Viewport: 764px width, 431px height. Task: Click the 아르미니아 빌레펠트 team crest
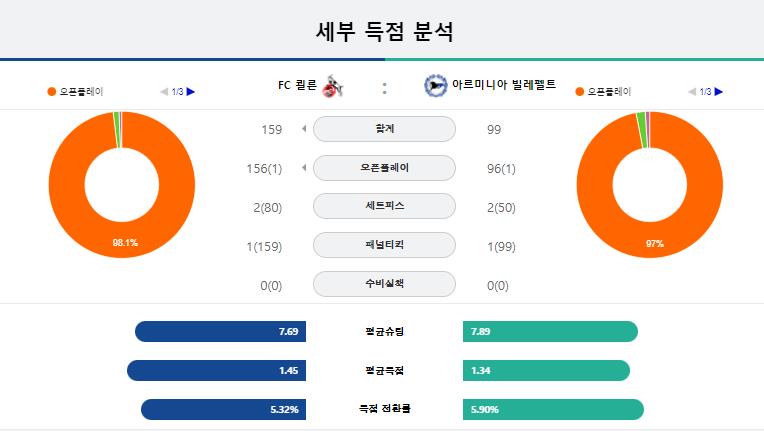coord(435,86)
